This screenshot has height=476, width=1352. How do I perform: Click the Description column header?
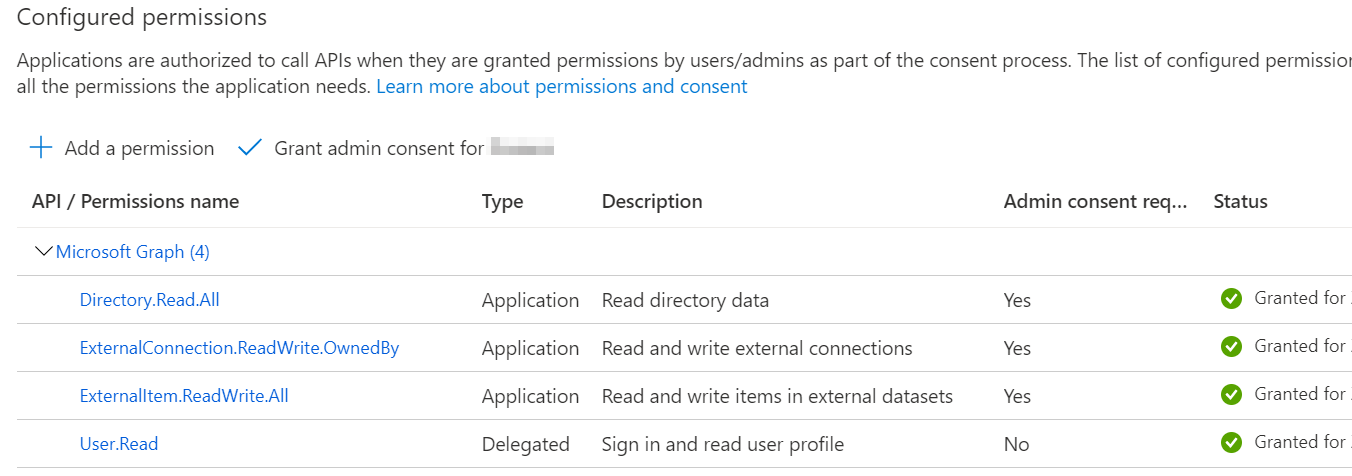pos(652,201)
